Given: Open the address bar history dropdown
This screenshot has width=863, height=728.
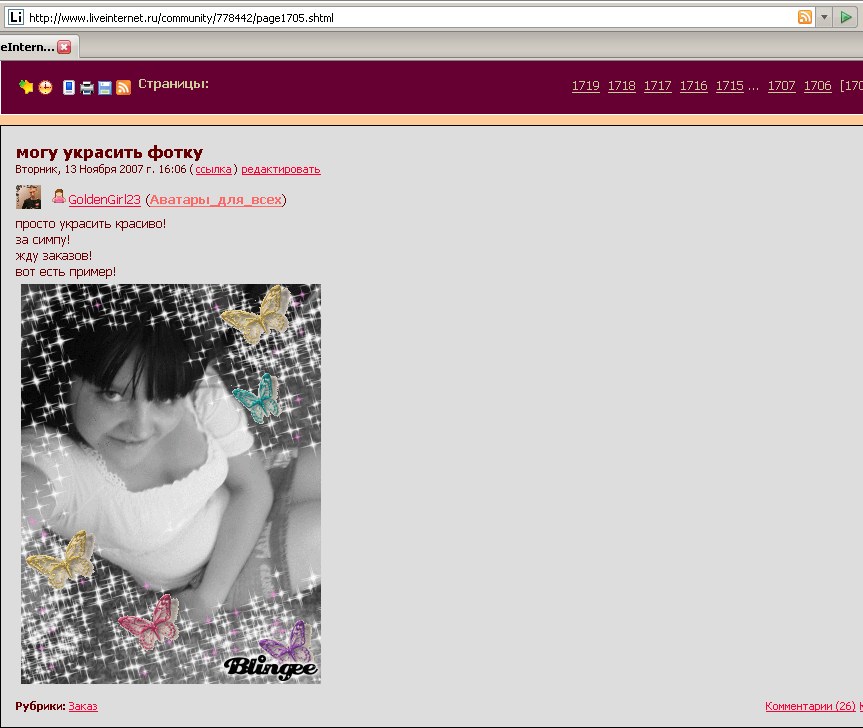Looking at the screenshot, I should [x=824, y=17].
